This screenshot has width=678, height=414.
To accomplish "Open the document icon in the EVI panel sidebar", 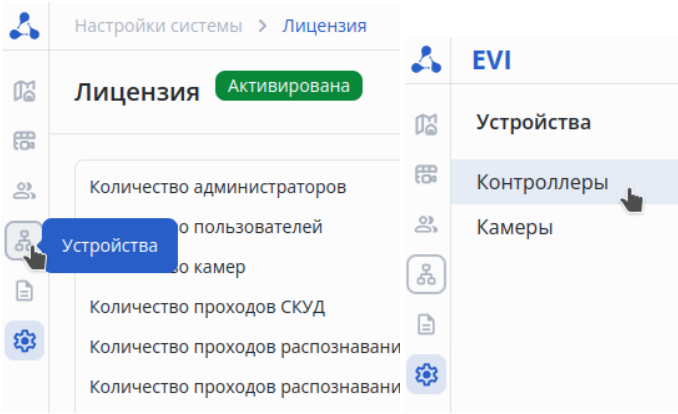I will pyautogui.click(x=427, y=324).
